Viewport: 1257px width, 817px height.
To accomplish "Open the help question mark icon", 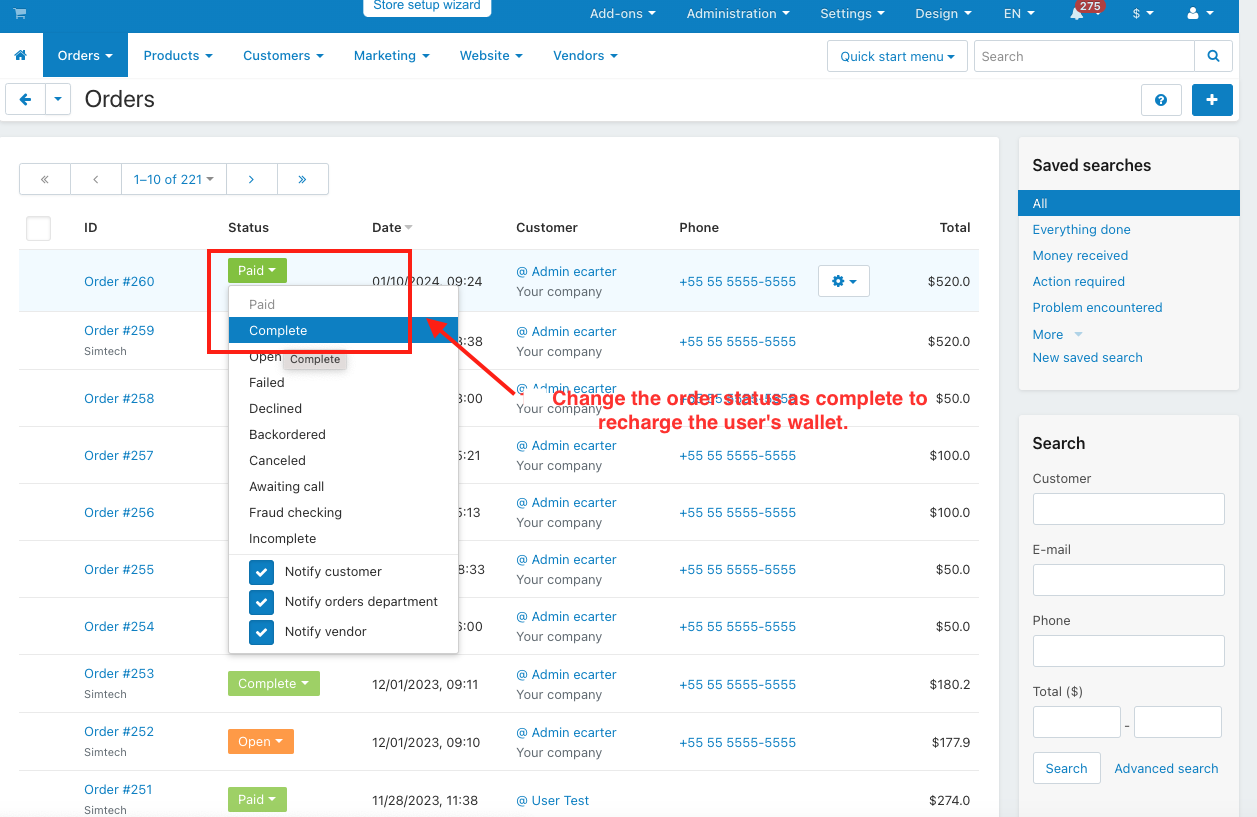I will (1161, 100).
